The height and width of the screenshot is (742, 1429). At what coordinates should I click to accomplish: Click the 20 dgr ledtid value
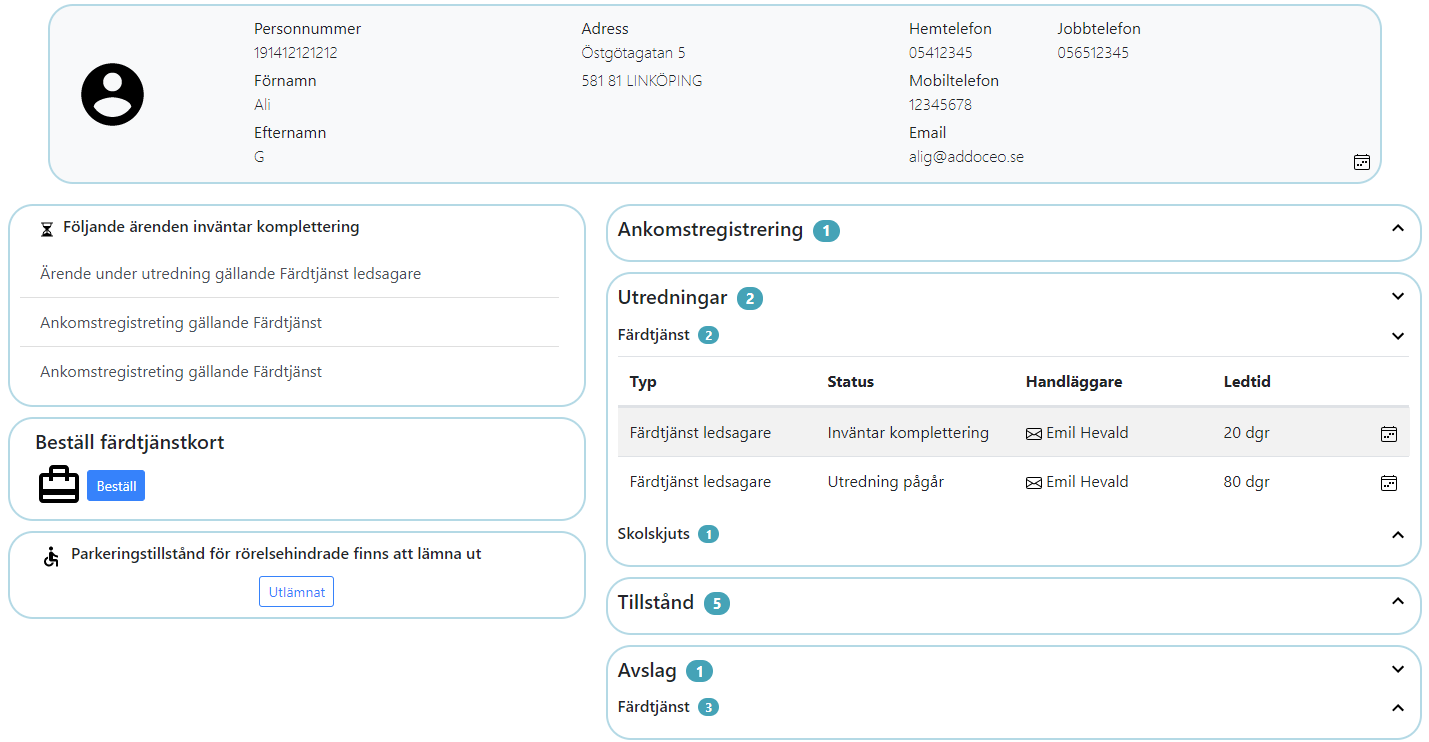click(1247, 433)
